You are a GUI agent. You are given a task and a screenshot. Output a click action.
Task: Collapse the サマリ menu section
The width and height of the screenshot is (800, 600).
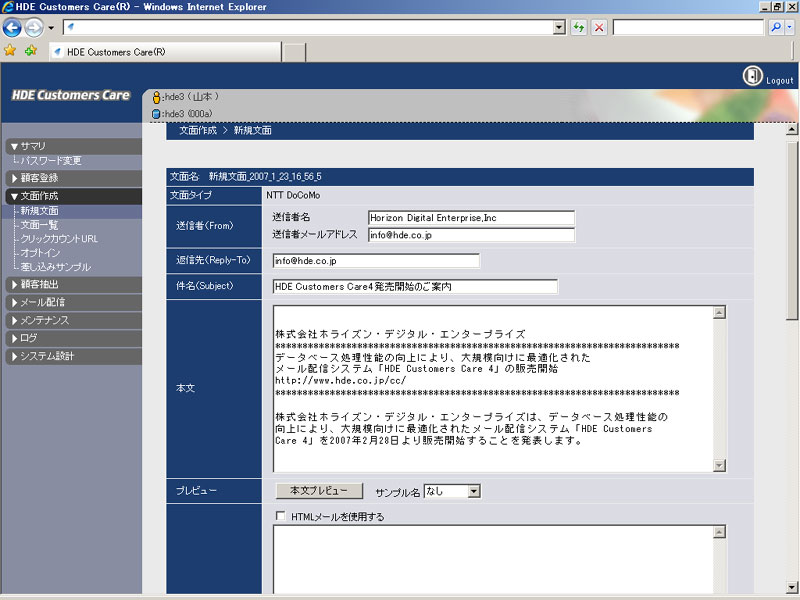click(73, 146)
